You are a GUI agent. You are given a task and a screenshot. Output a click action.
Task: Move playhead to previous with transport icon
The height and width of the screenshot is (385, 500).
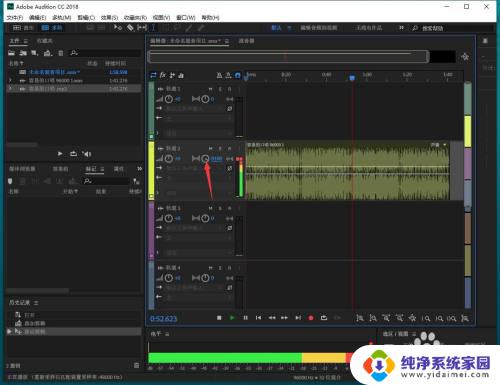click(258, 318)
